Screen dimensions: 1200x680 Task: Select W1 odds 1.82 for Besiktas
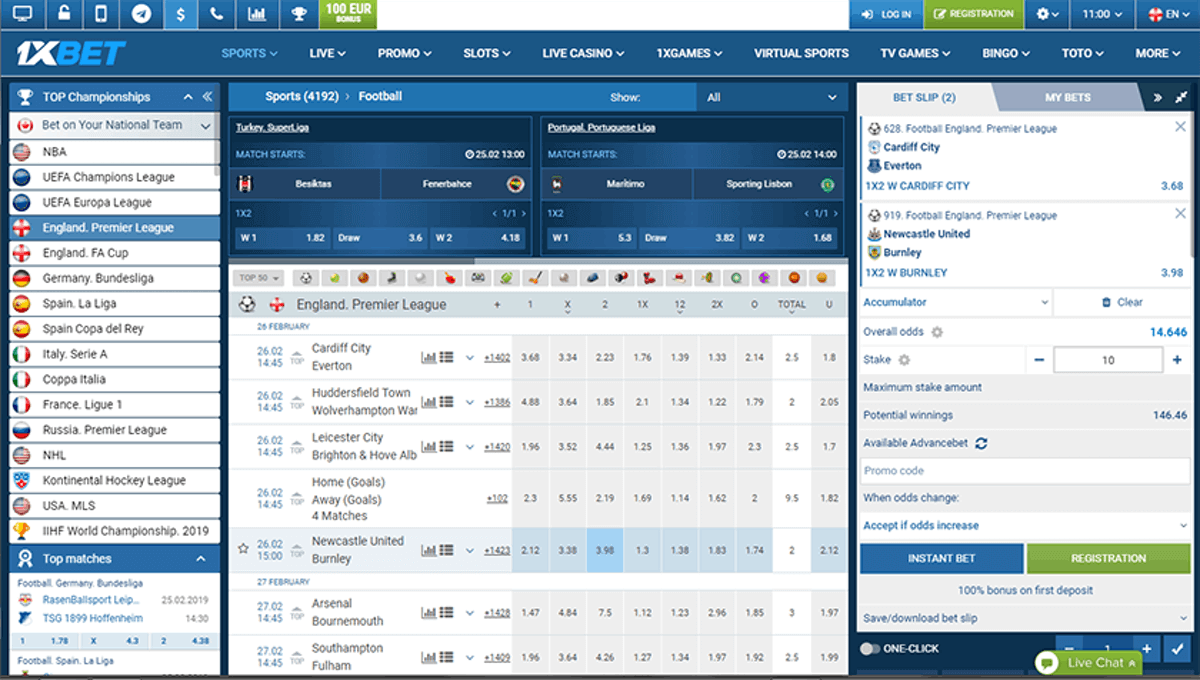(281, 238)
